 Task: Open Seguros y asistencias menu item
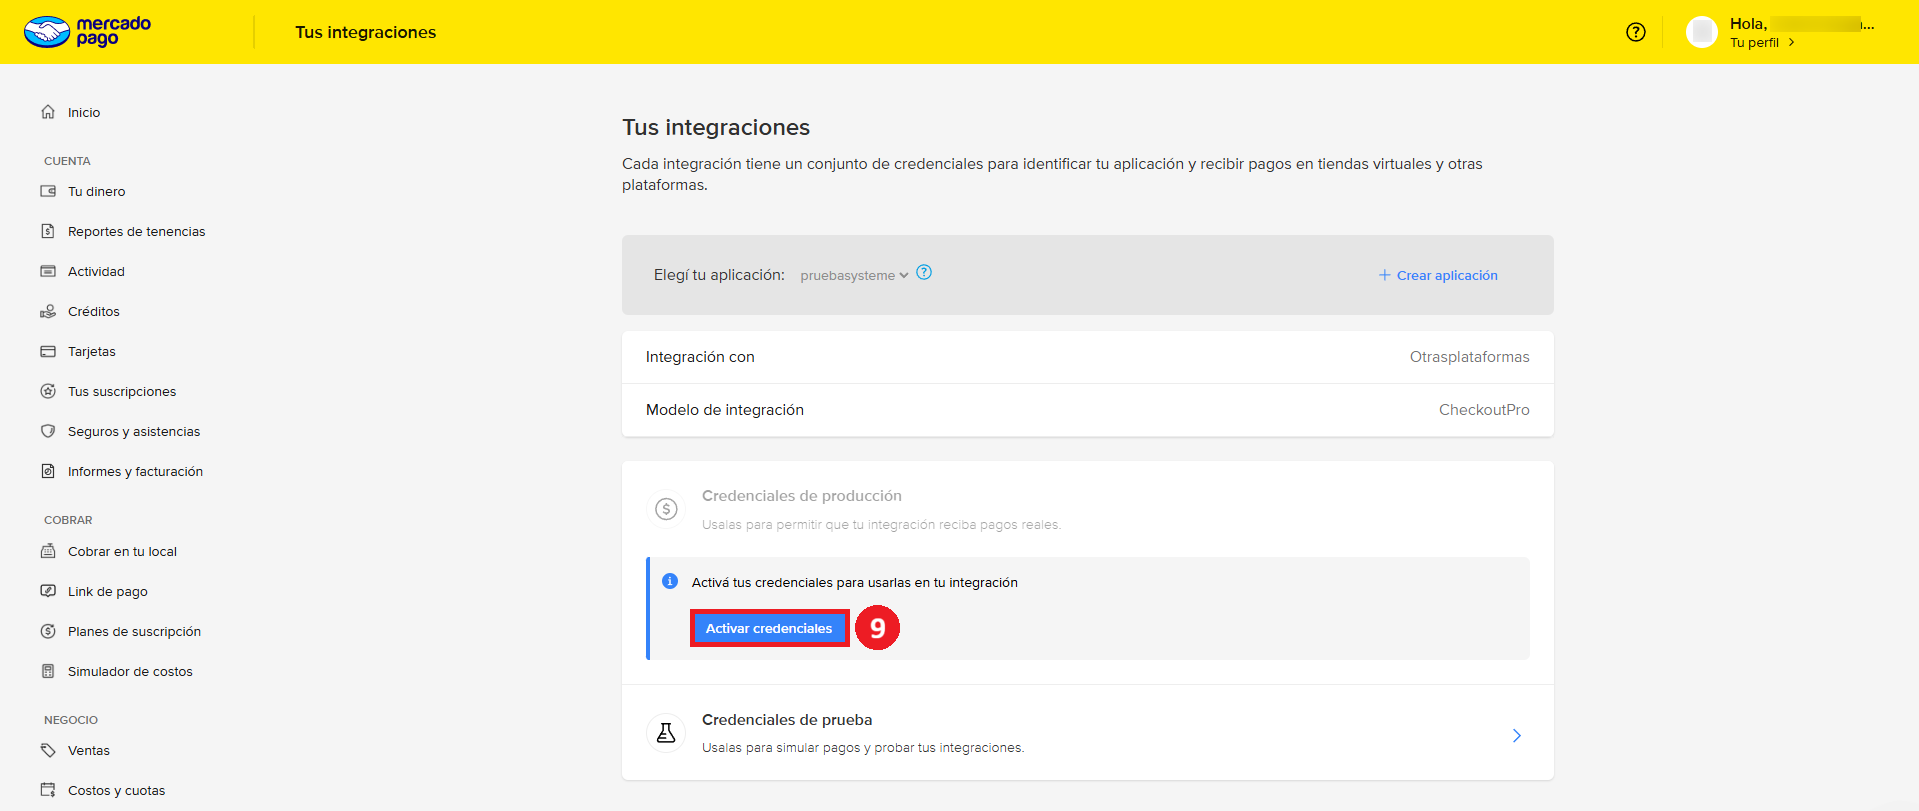134,431
